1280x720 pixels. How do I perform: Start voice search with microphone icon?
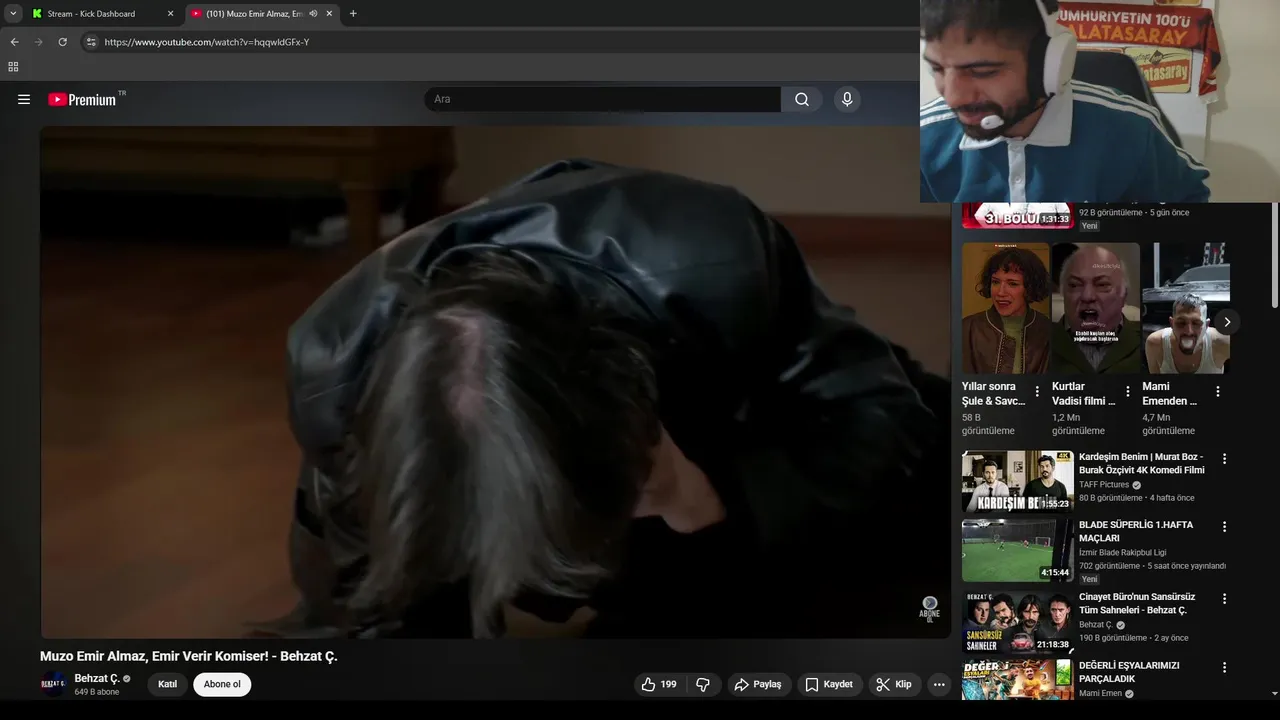click(x=847, y=99)
